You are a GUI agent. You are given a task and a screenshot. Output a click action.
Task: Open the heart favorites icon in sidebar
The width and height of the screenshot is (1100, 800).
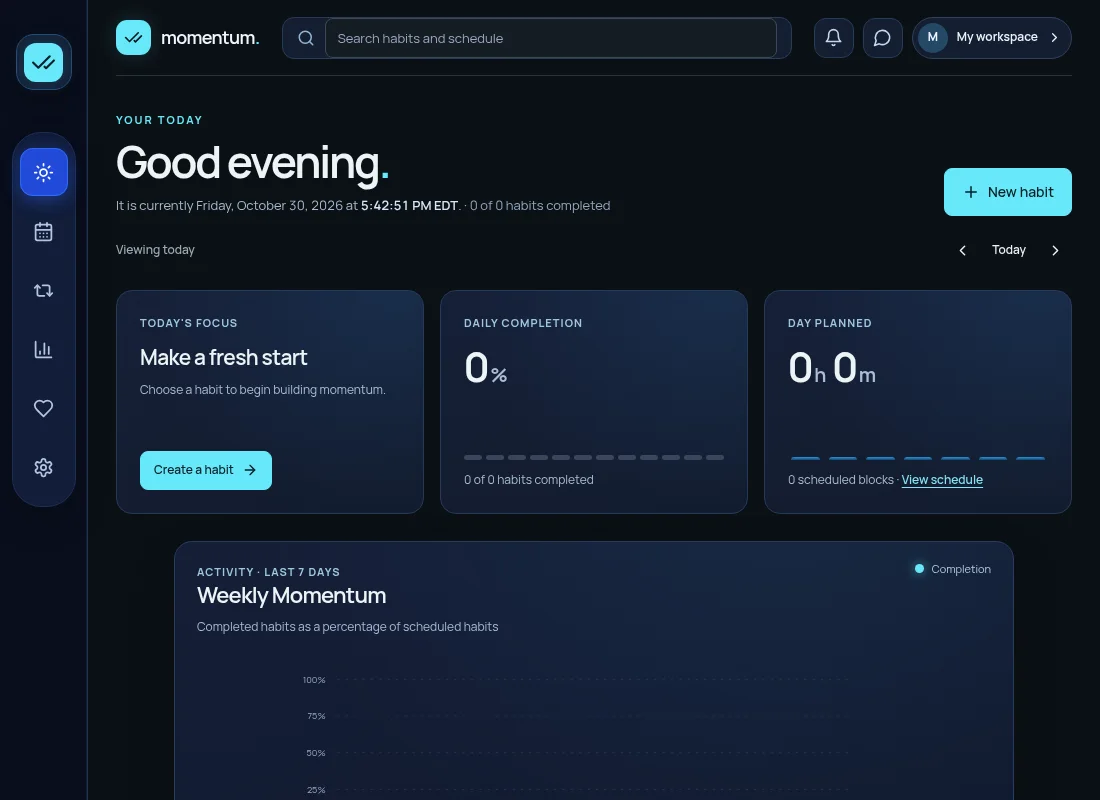pyautogui.click(x=43, y=408)
